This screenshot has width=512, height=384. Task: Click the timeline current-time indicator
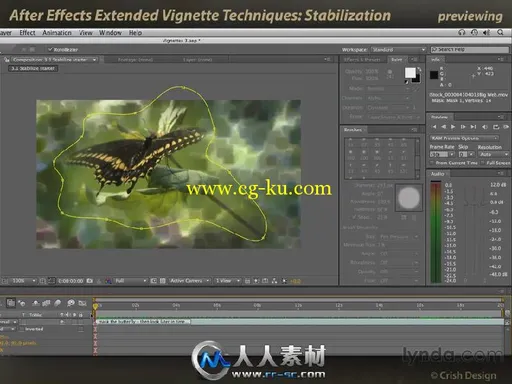coord(95,306)
